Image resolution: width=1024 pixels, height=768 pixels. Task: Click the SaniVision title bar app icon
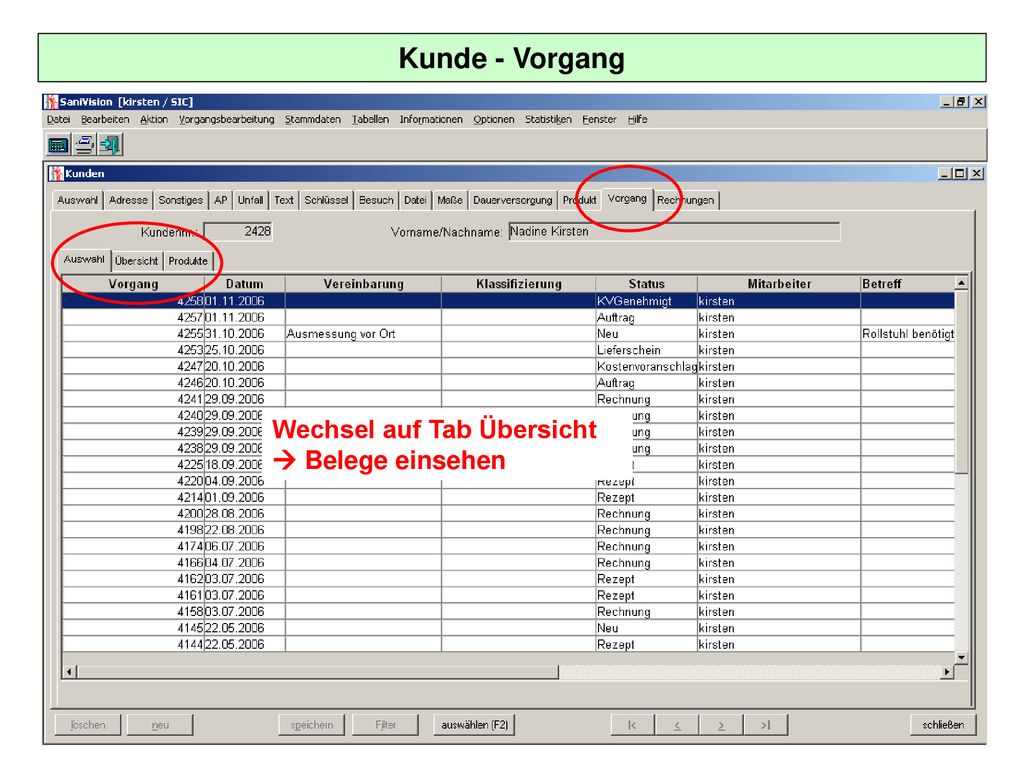(51, 102)
